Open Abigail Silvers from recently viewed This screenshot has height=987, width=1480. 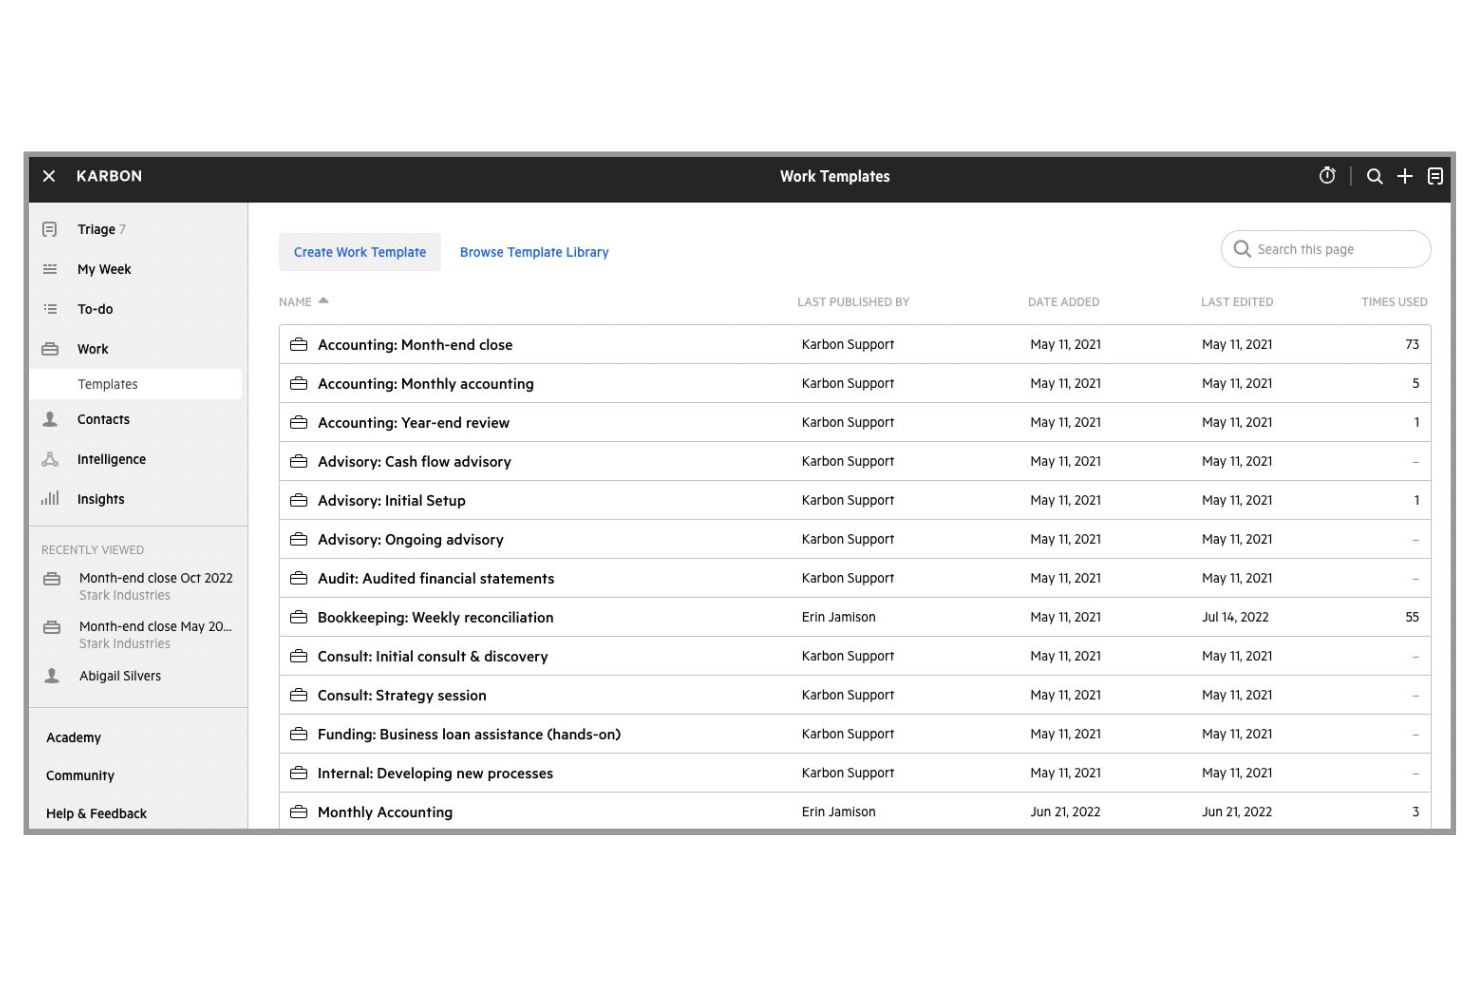tap(119, 675)
